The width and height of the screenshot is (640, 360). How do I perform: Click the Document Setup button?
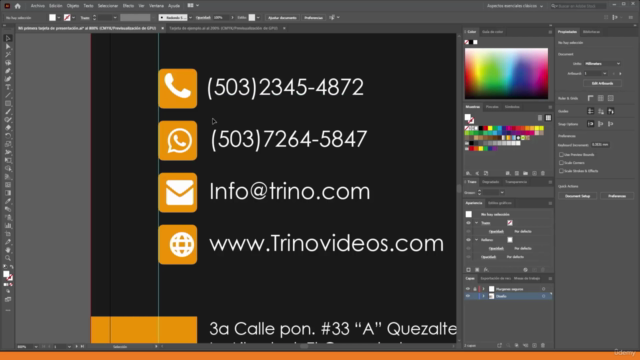(578, 196)
